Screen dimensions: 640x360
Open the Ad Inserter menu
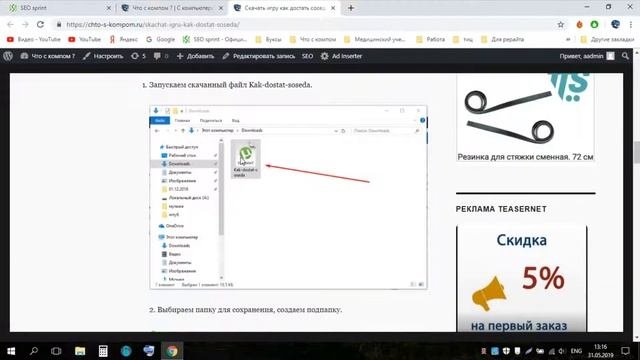(x=341, y=56)
